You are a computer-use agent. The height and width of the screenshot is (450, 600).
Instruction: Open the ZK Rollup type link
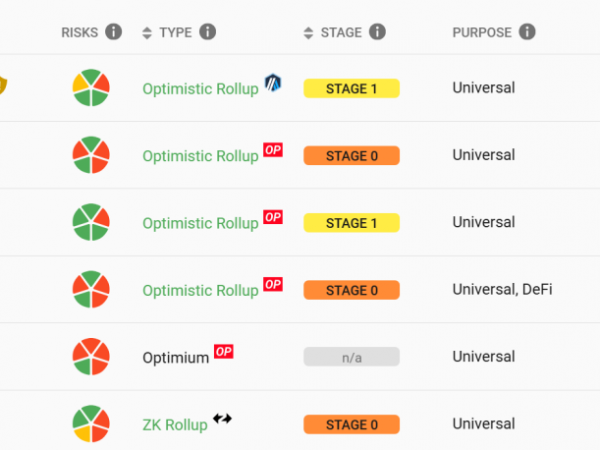click(x=175, y=425)
